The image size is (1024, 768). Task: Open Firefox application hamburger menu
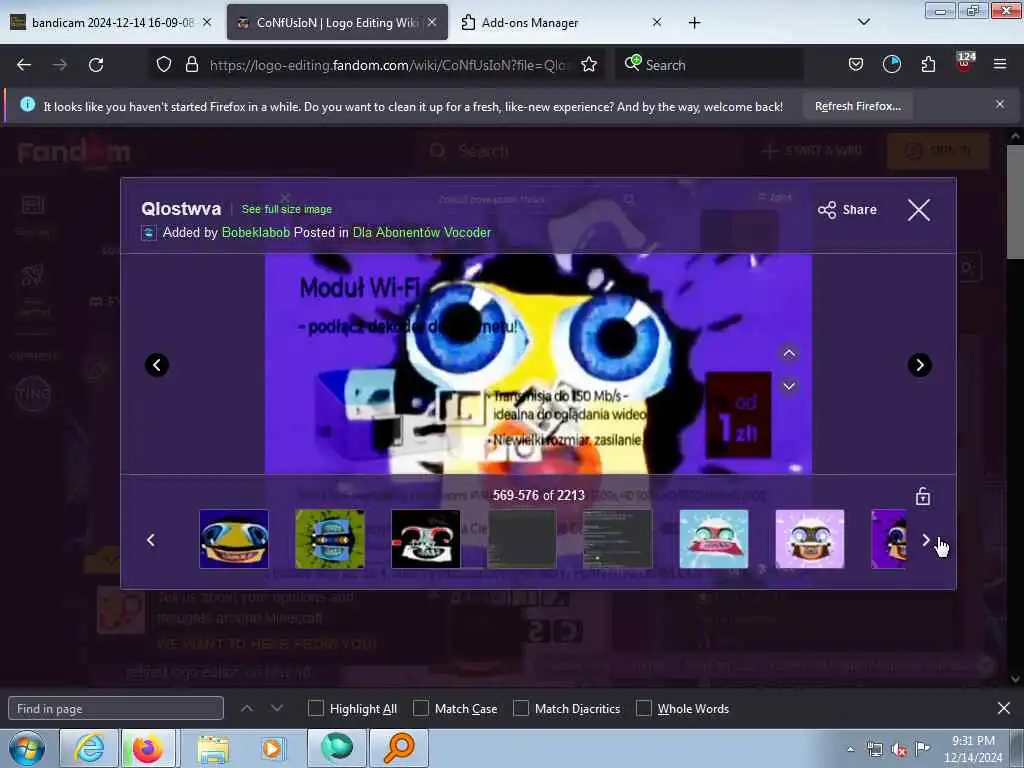pyautogui.click(x=1000, y=64)
